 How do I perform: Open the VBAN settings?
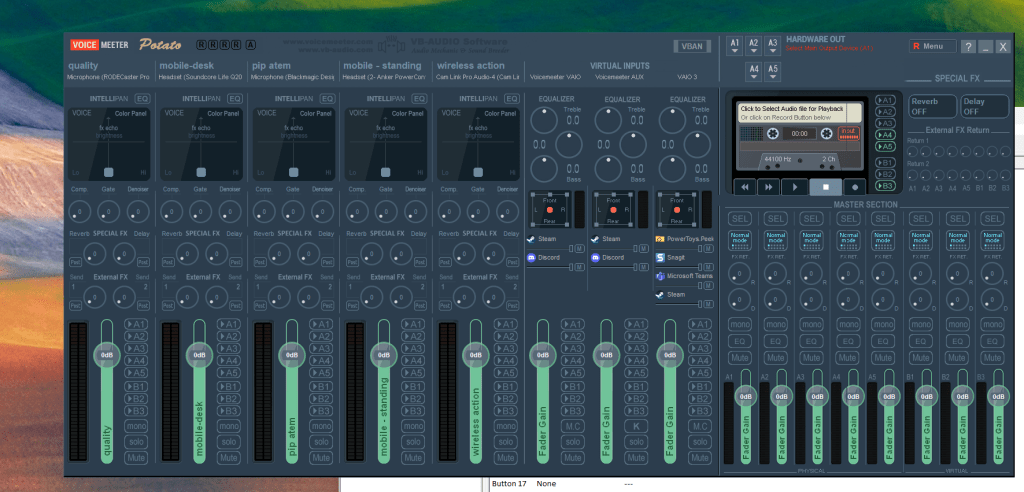692,46
